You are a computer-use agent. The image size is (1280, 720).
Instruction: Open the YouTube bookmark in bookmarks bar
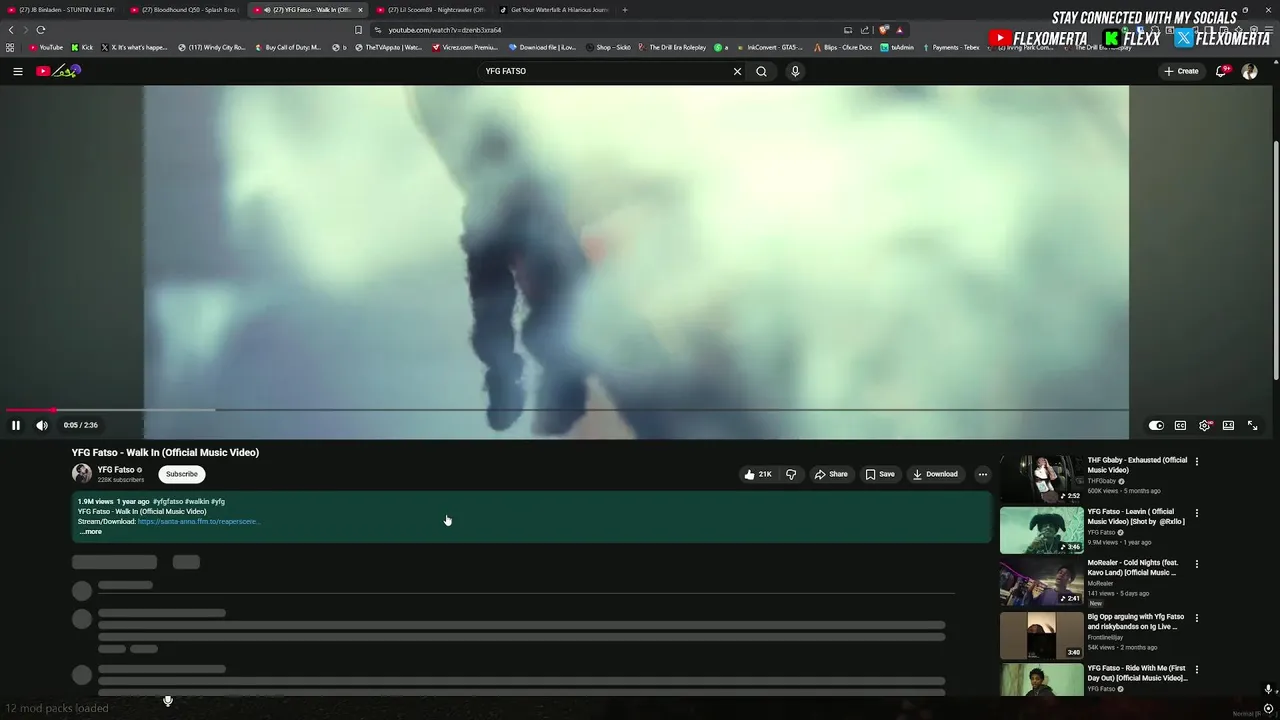pos(46,47)
